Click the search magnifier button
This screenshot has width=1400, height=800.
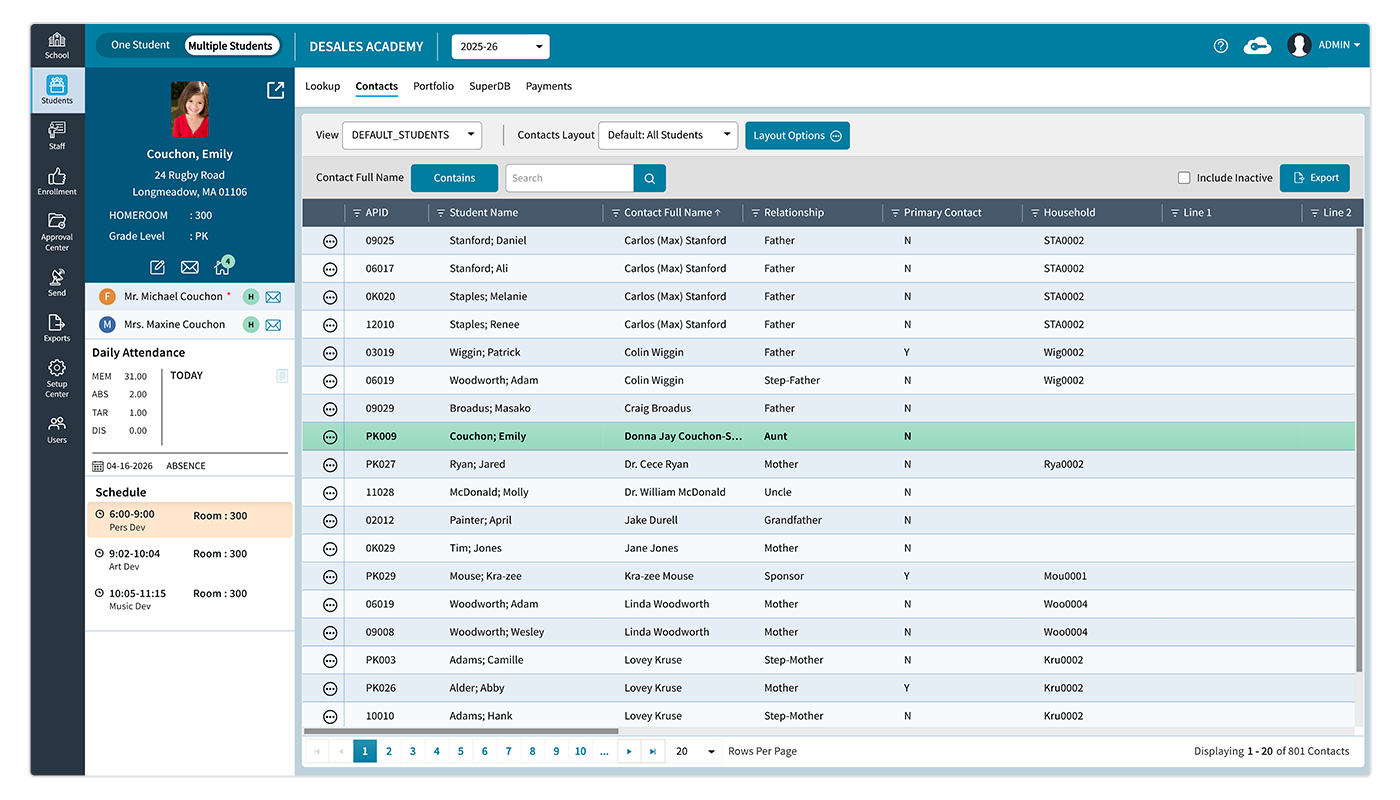[x=650, y=178]
